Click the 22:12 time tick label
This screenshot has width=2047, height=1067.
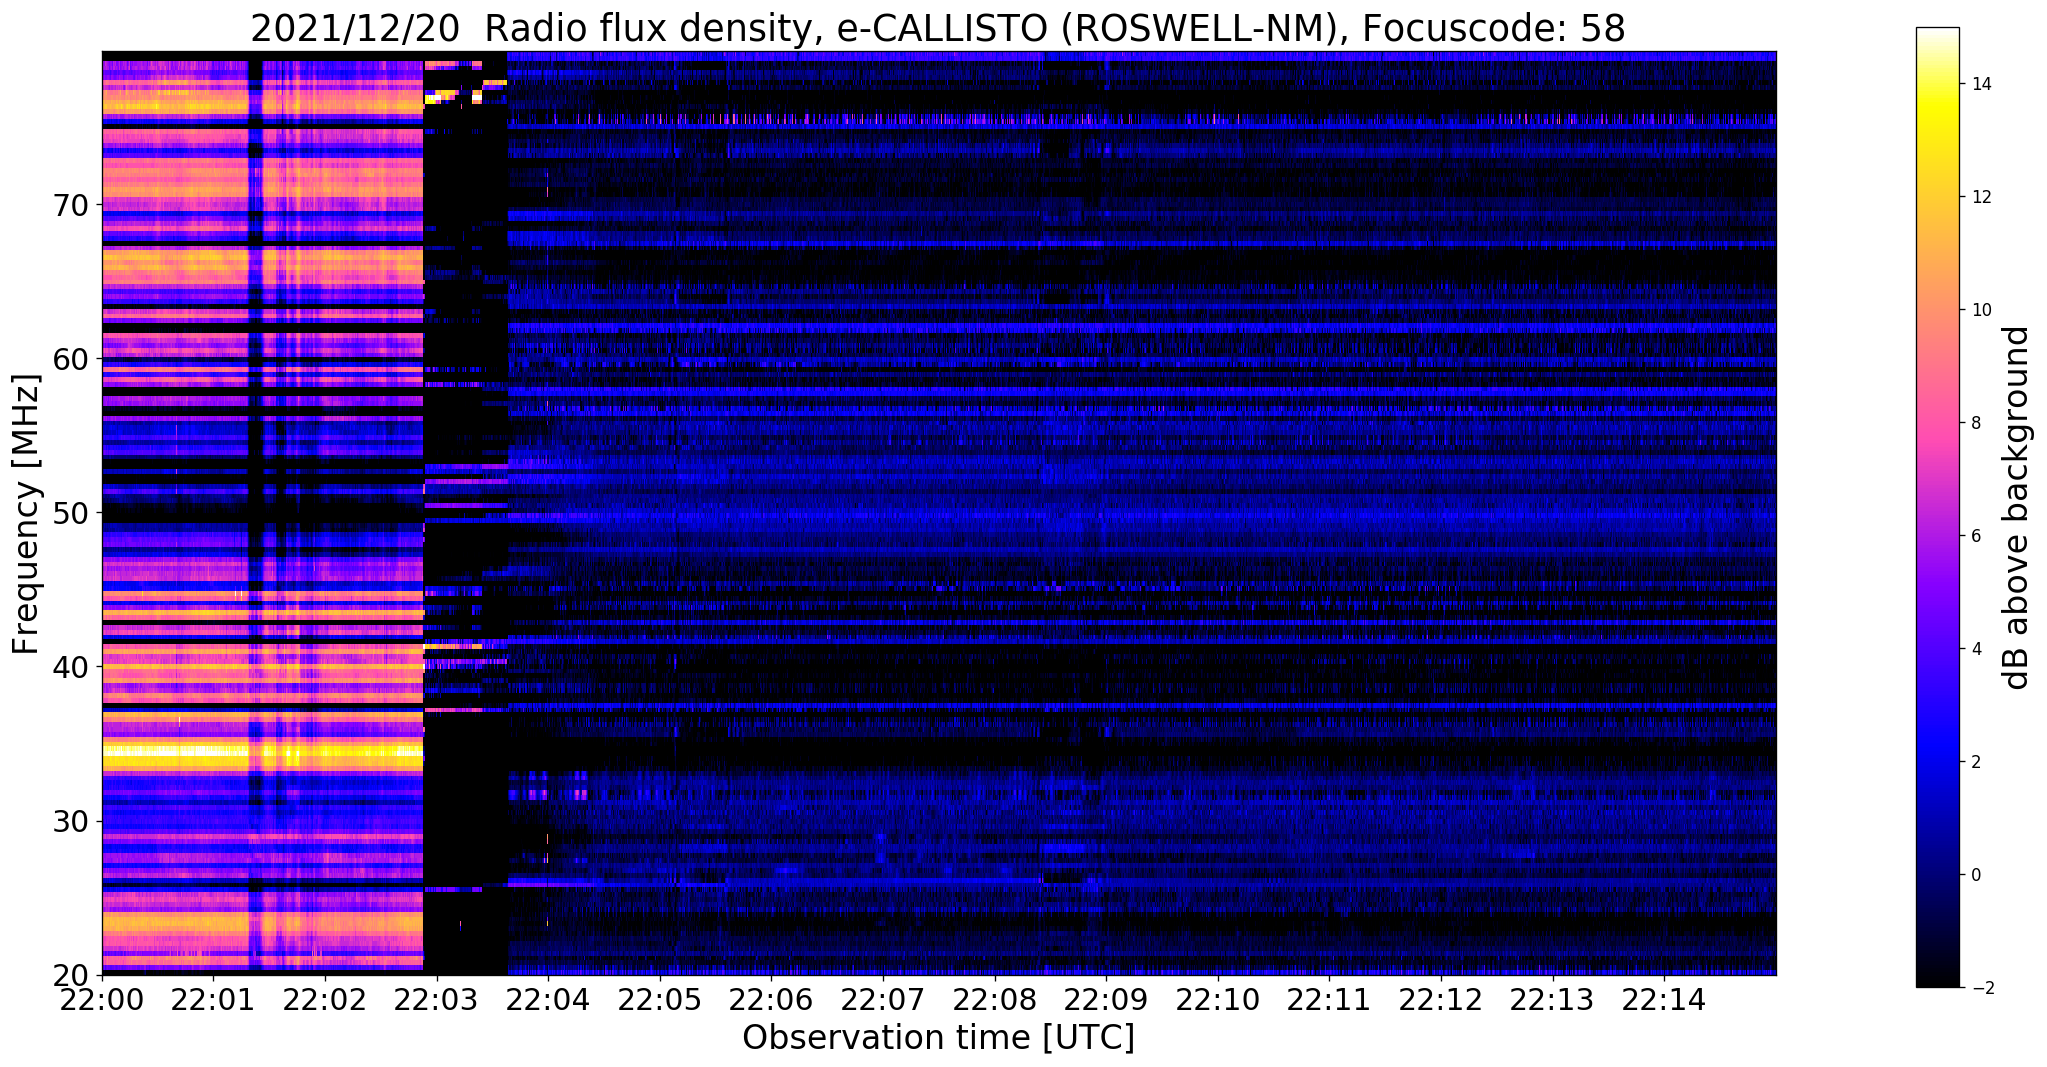pos(1441,1000)
